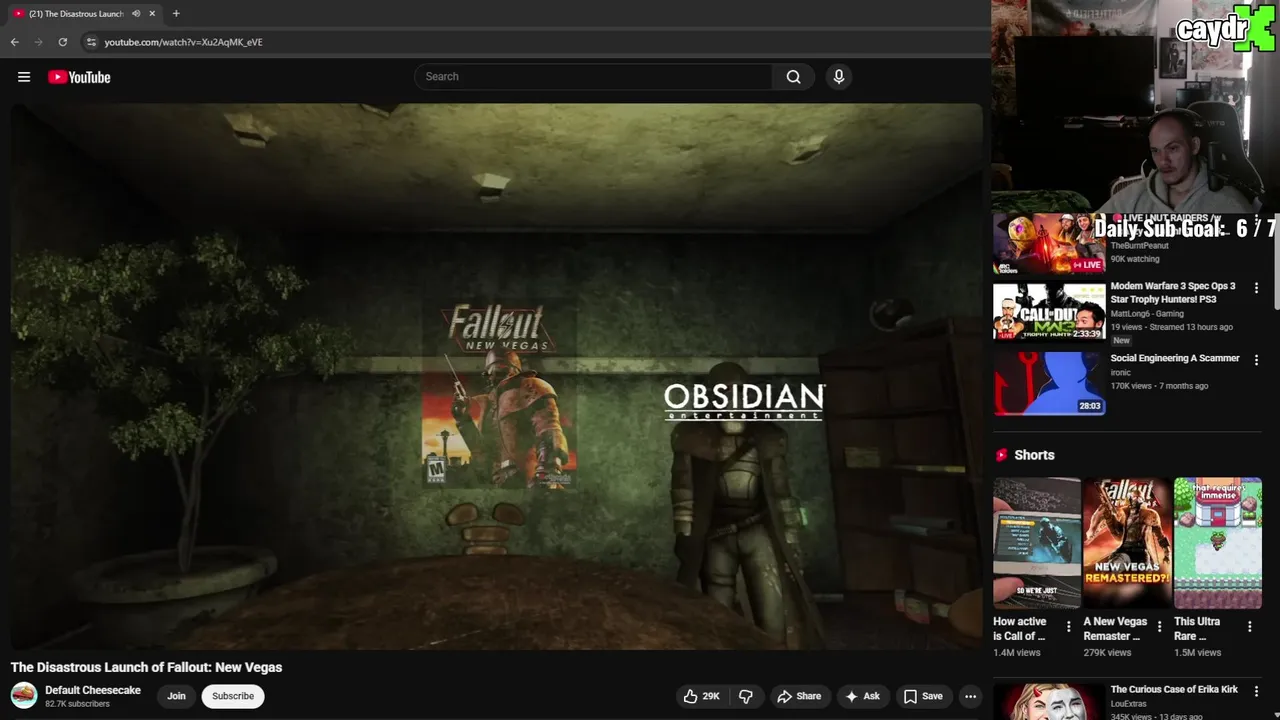The width and height of the screenshot is (1280, 720).
Task: Open options for How active is Call short
Action: pos(1068,627)
